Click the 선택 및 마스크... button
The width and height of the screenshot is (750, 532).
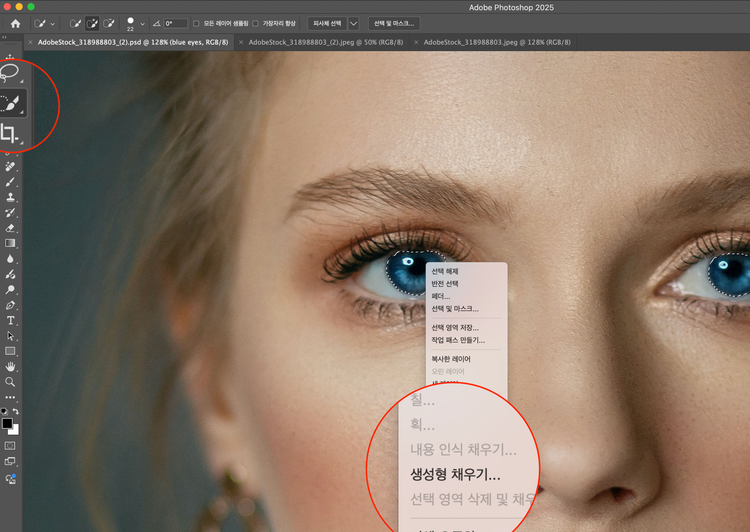coord(394,23)
